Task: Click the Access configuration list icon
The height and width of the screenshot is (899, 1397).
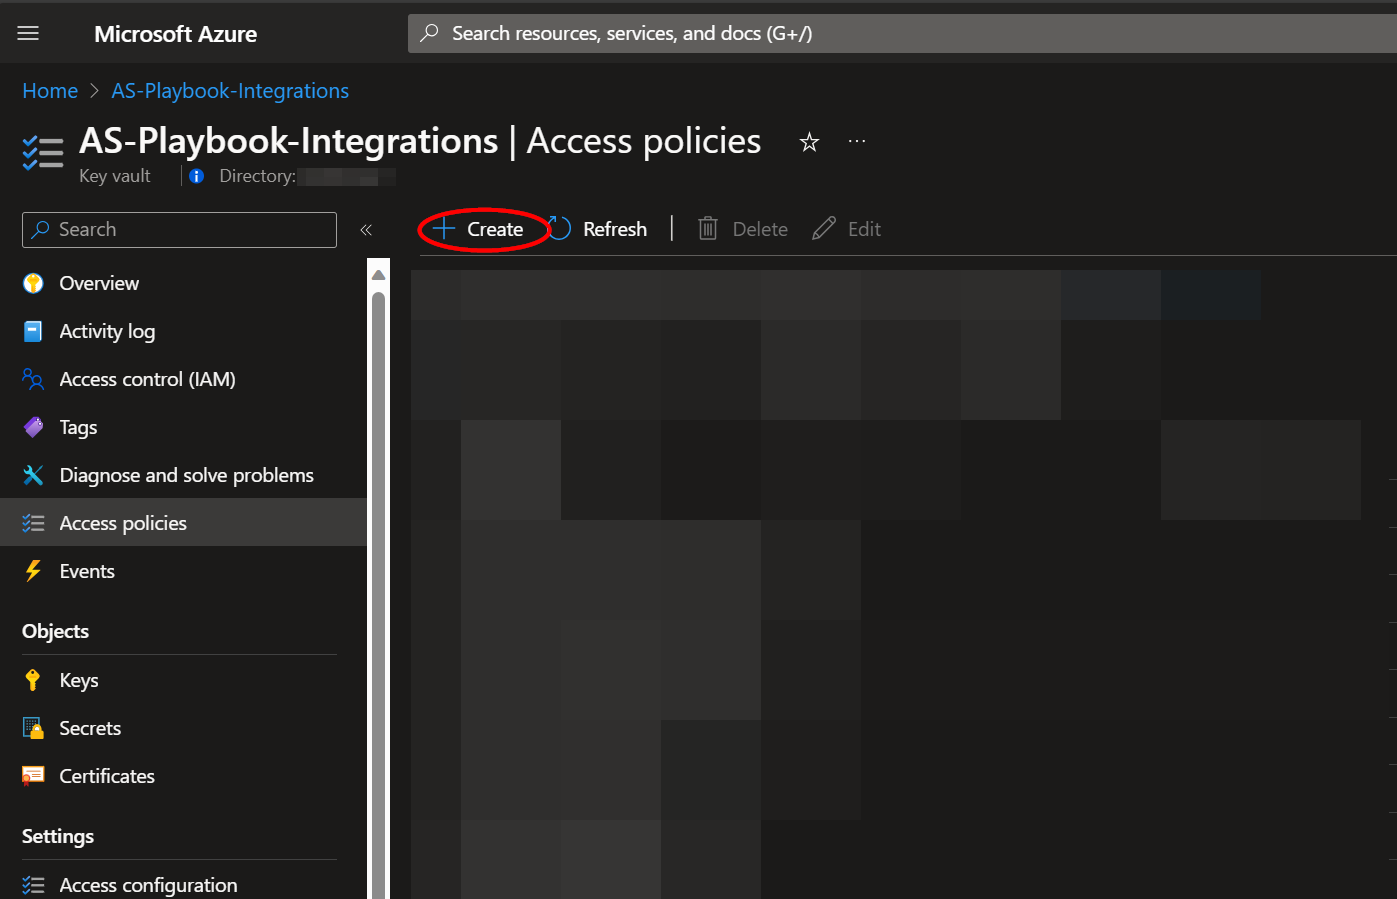Action: 33,885
